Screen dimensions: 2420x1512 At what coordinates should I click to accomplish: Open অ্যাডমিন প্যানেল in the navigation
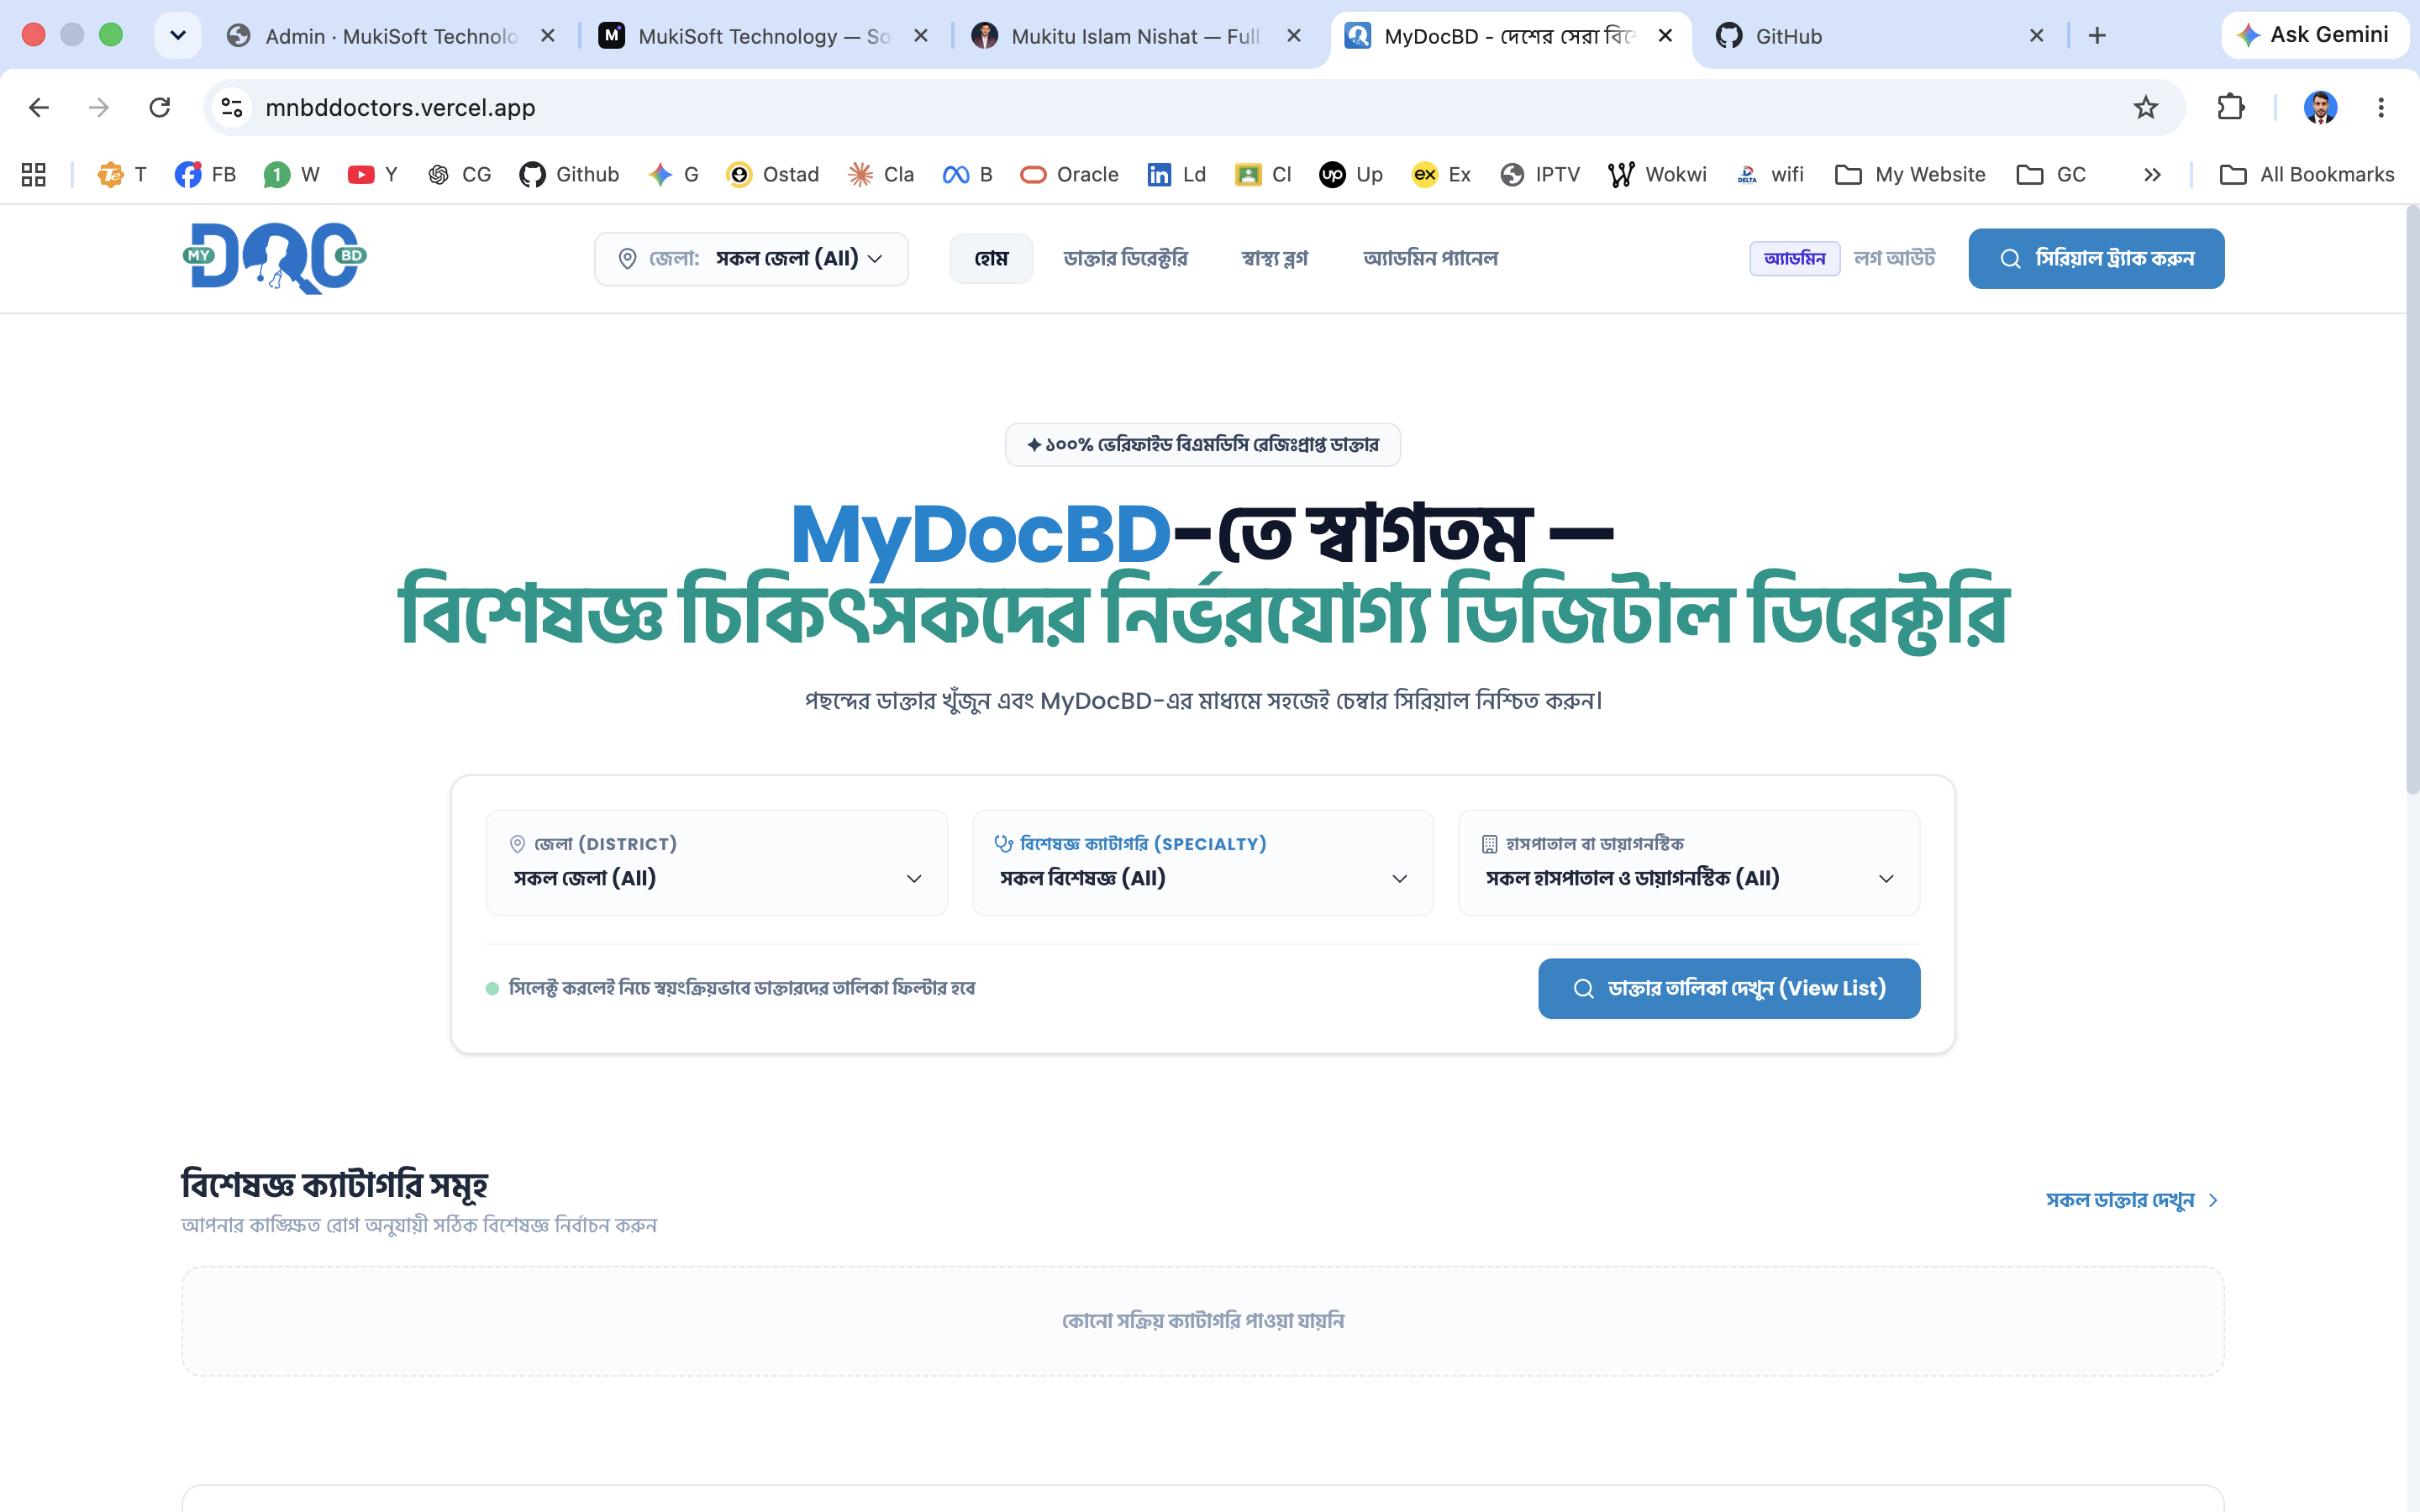coord(1430,259)
